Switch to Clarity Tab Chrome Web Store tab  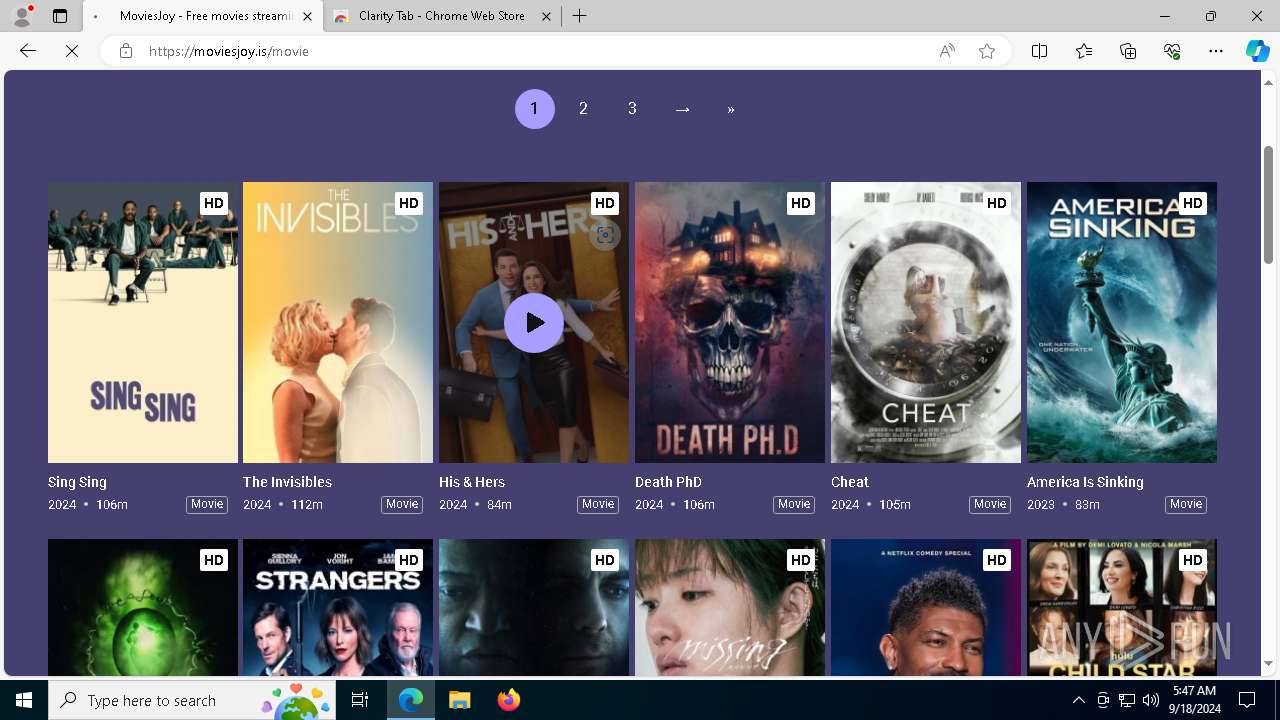pyautogui.click(x=440, y=16)
